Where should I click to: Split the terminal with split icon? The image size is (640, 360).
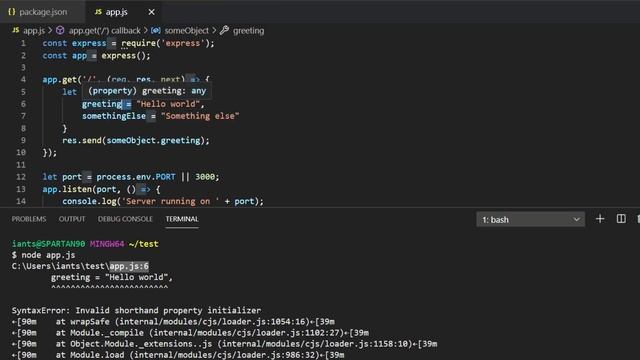621,219
